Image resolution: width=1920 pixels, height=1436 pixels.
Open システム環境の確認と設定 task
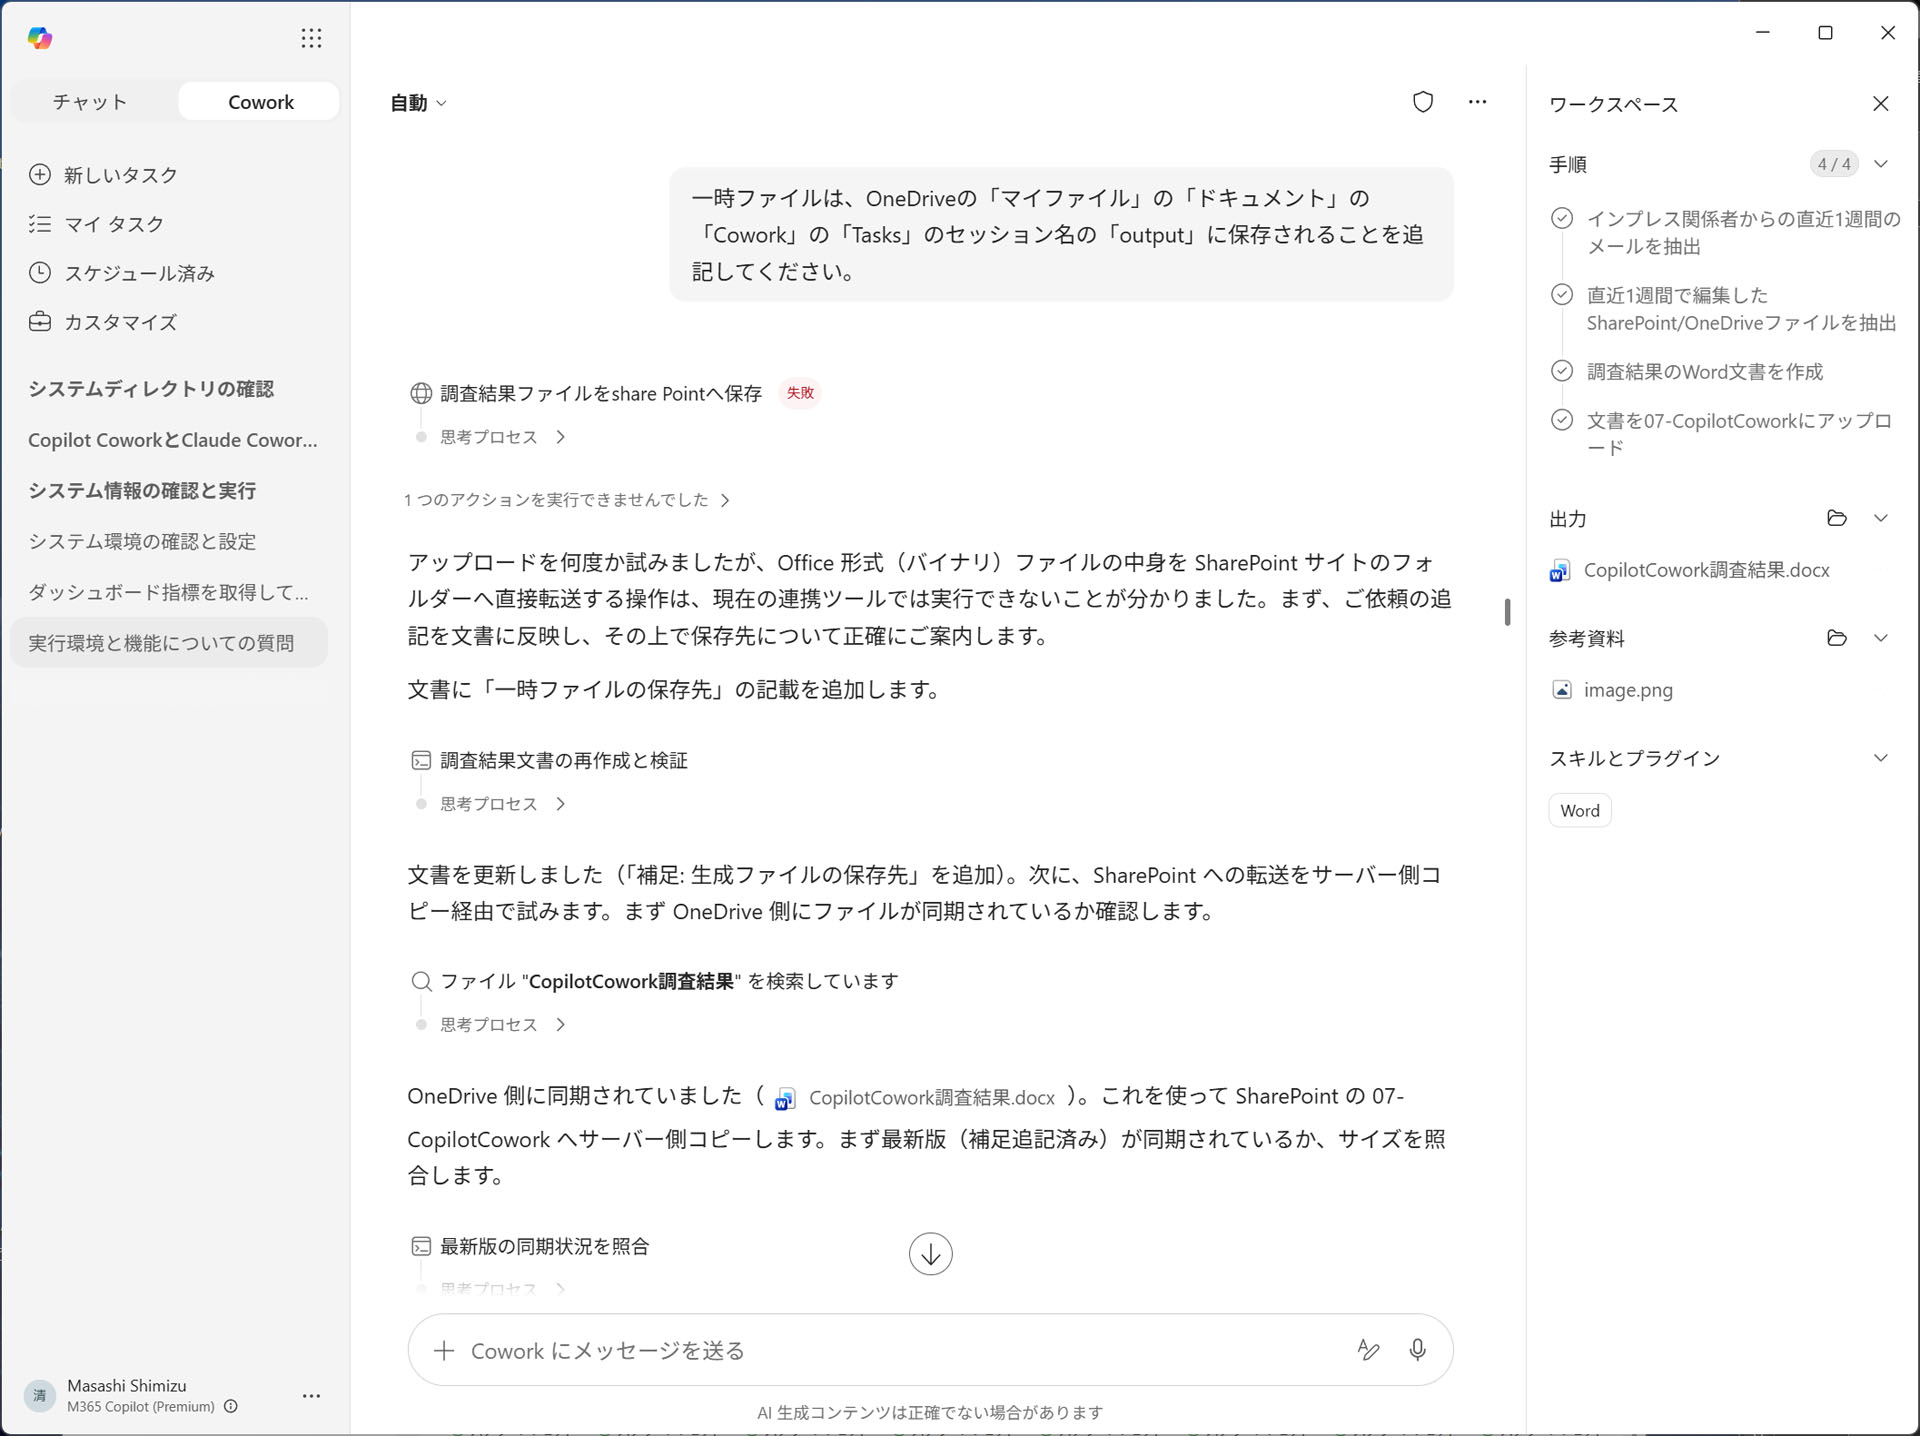(142, 542)
